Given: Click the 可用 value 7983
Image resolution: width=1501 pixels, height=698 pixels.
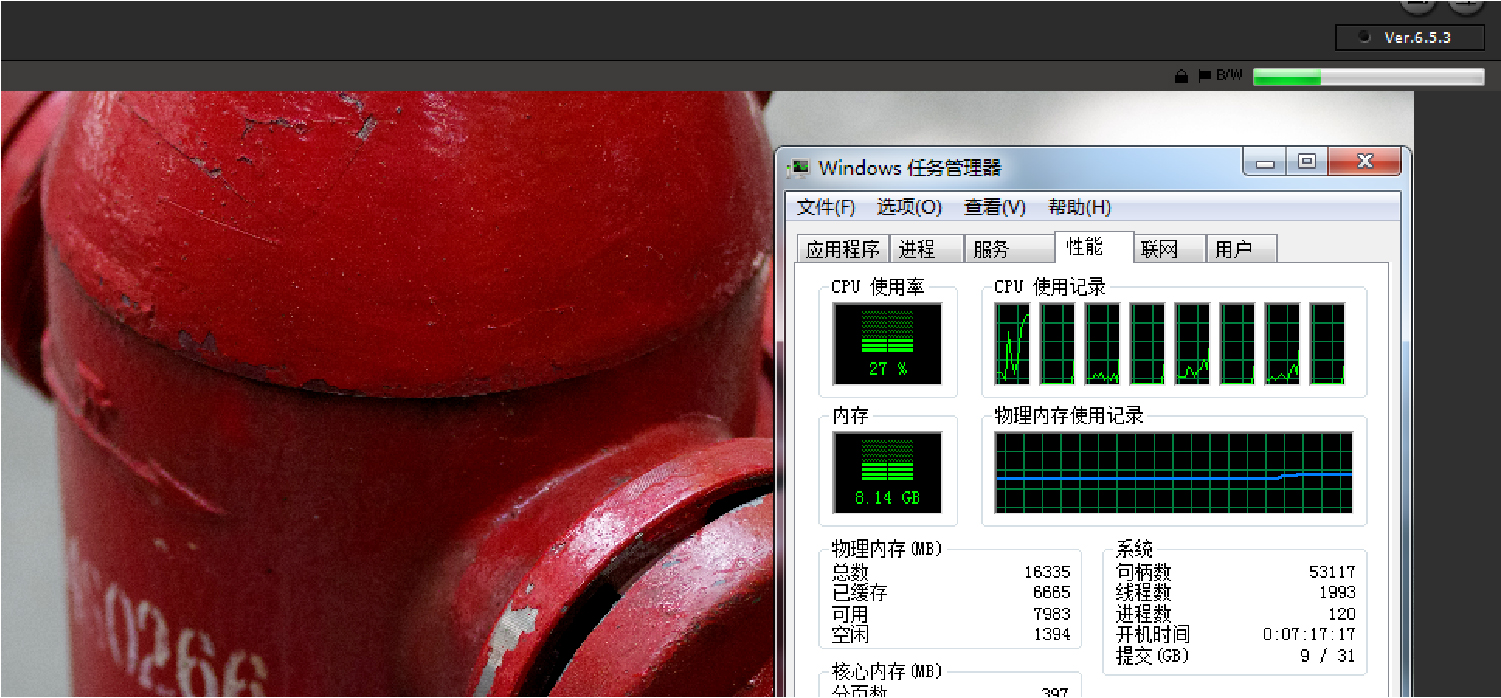Looking at the screenshot, I should pos(1051,614).
